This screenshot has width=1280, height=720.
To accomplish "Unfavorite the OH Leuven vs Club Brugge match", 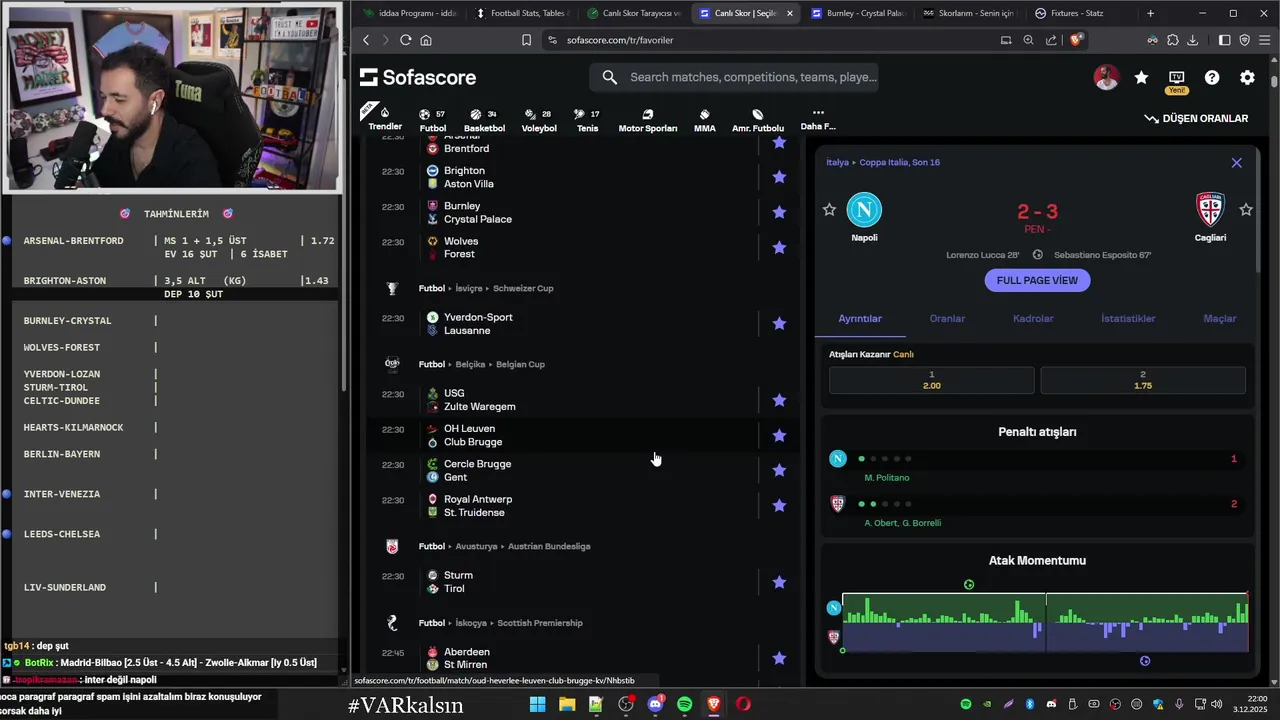I will (779, 435).
